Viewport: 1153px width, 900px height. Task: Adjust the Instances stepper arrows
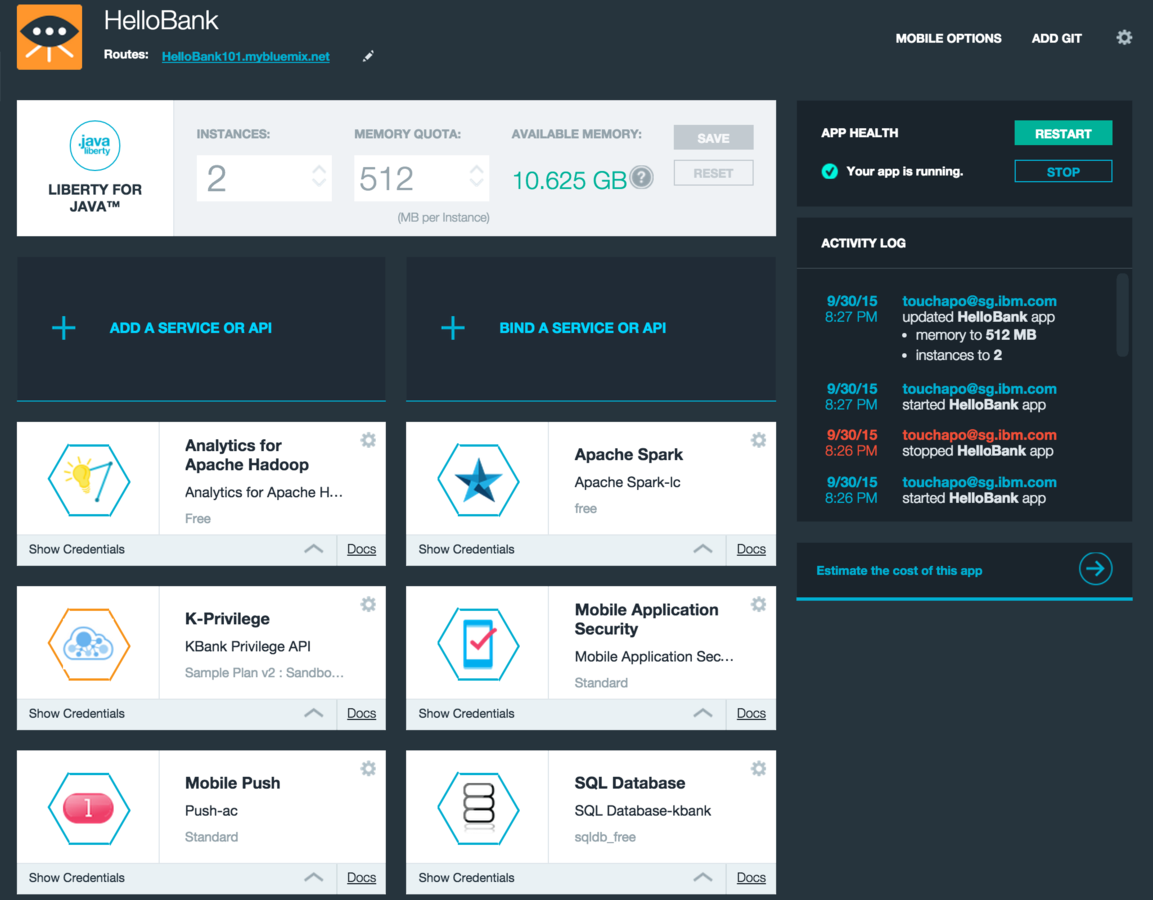pos(319,176)
